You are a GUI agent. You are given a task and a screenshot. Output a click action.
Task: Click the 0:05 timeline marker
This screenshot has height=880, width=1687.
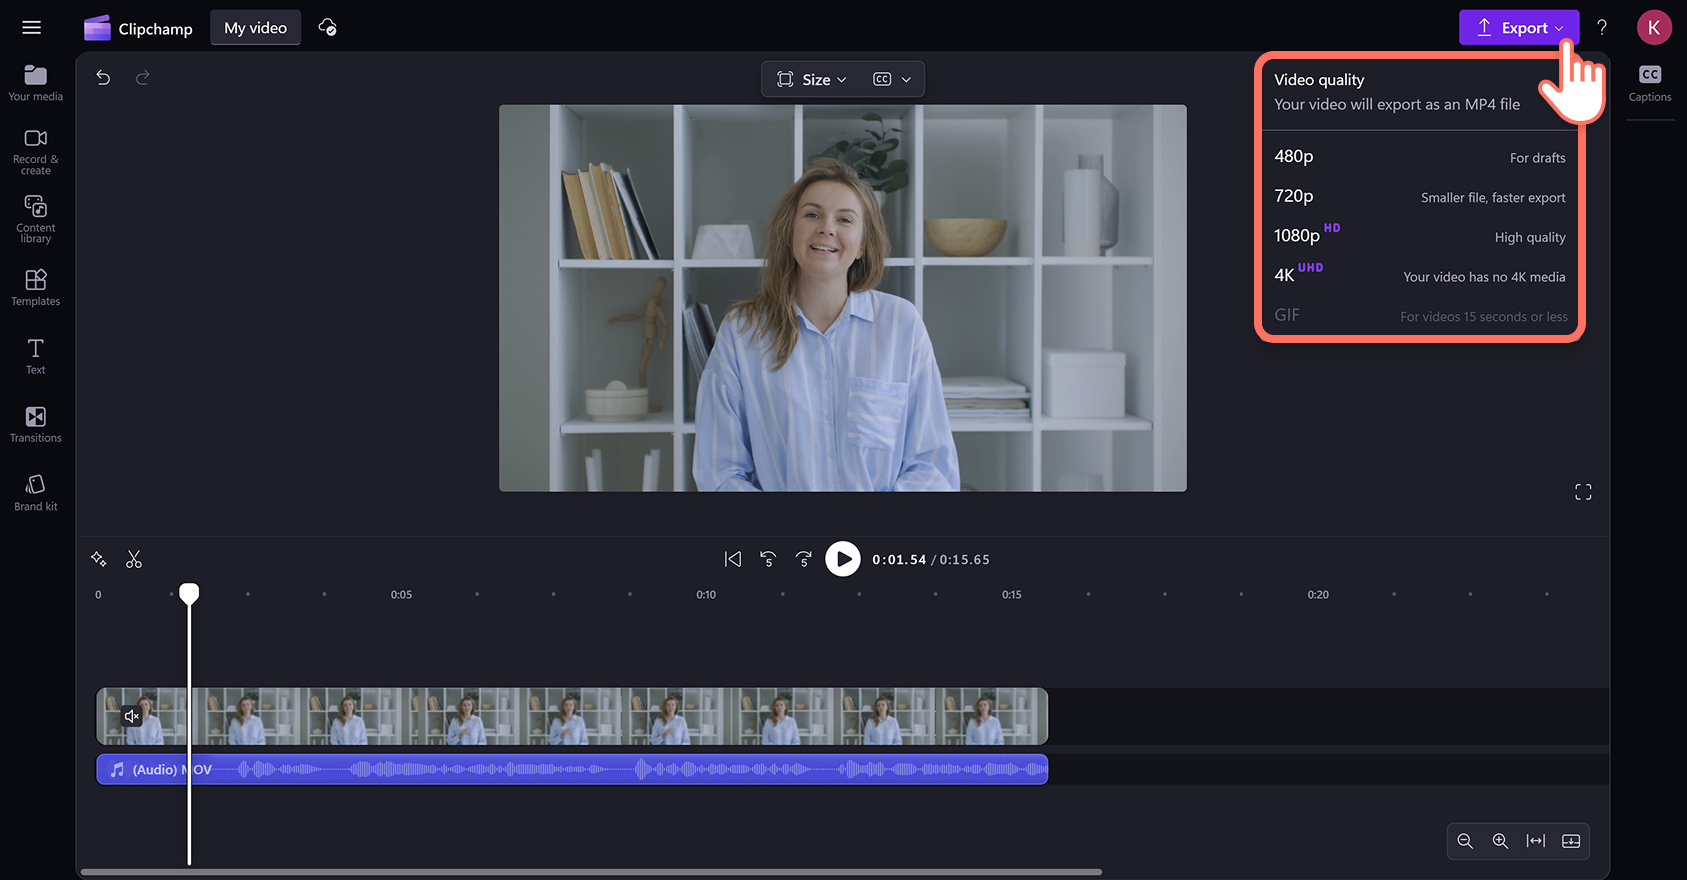coord(401,595)
